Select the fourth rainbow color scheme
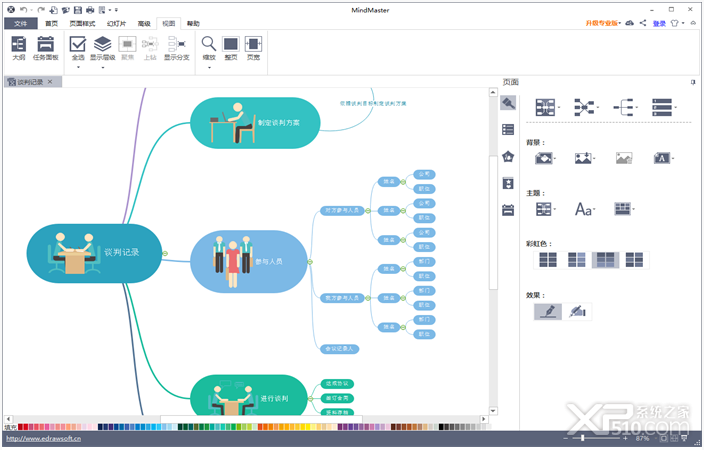This screenshot has width=704, height=450. tap(634, 260)
